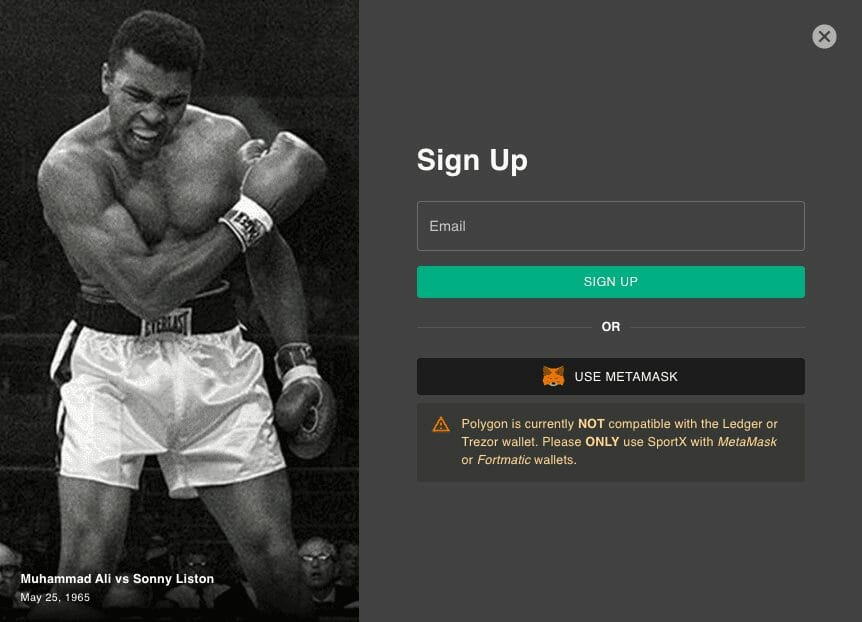
Task: Click the word Polygon in the notice
Action: pyautogui.click(x=484, y=425)
